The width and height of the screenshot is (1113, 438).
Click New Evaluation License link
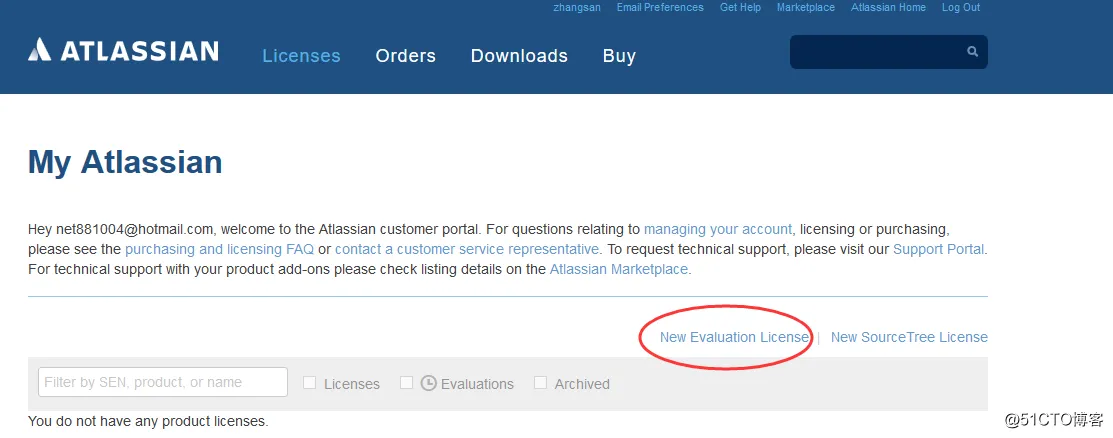coord(734,337)
